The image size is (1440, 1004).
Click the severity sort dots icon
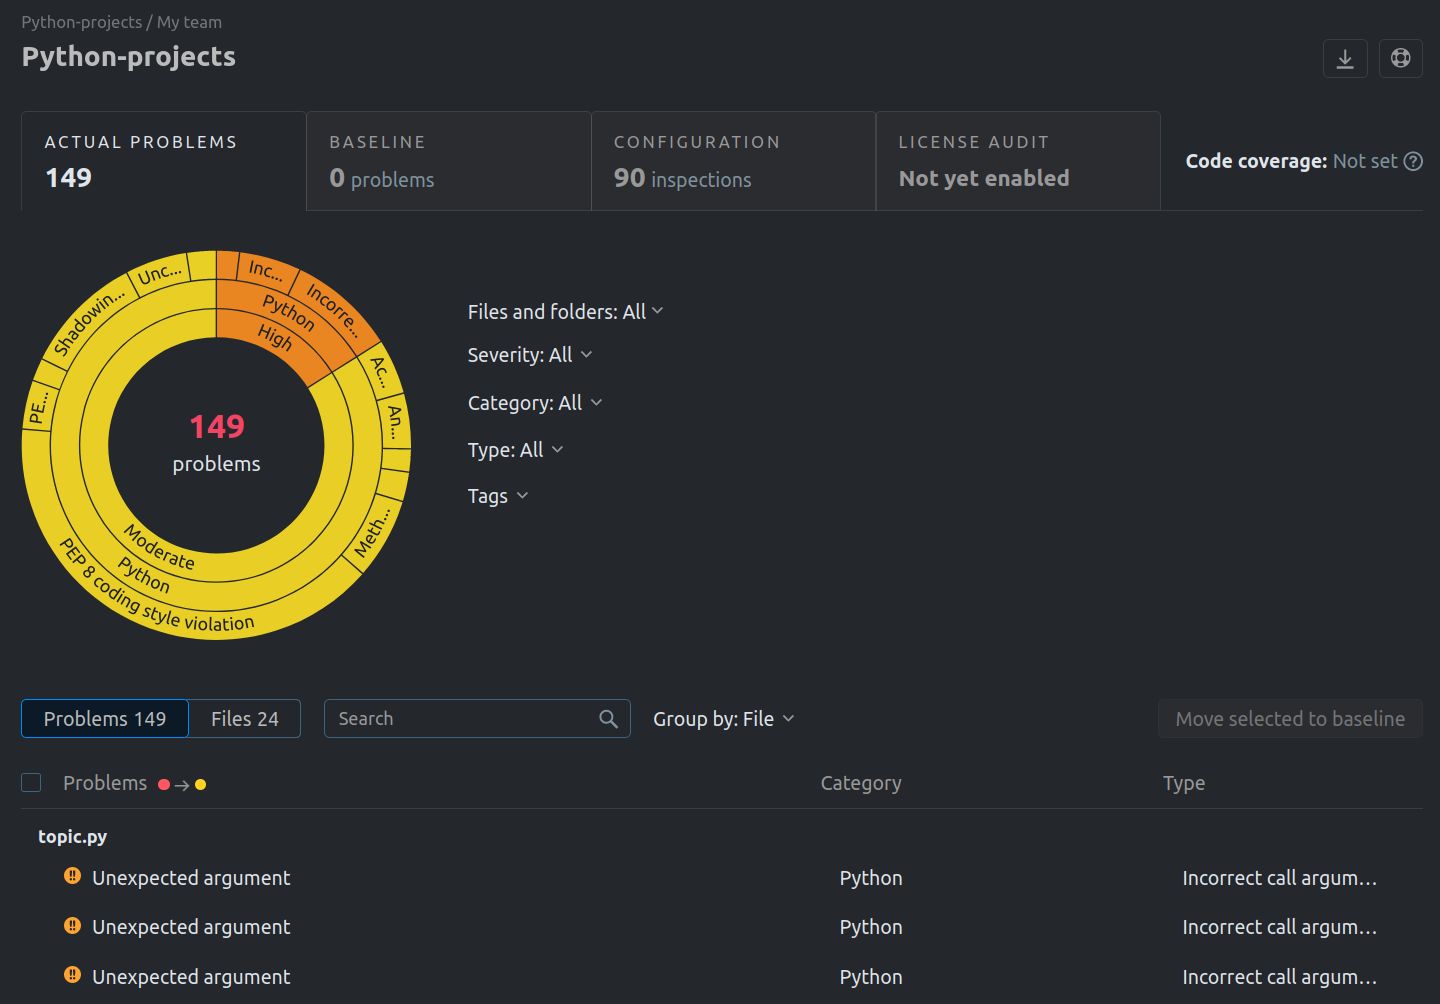(182, 785)
